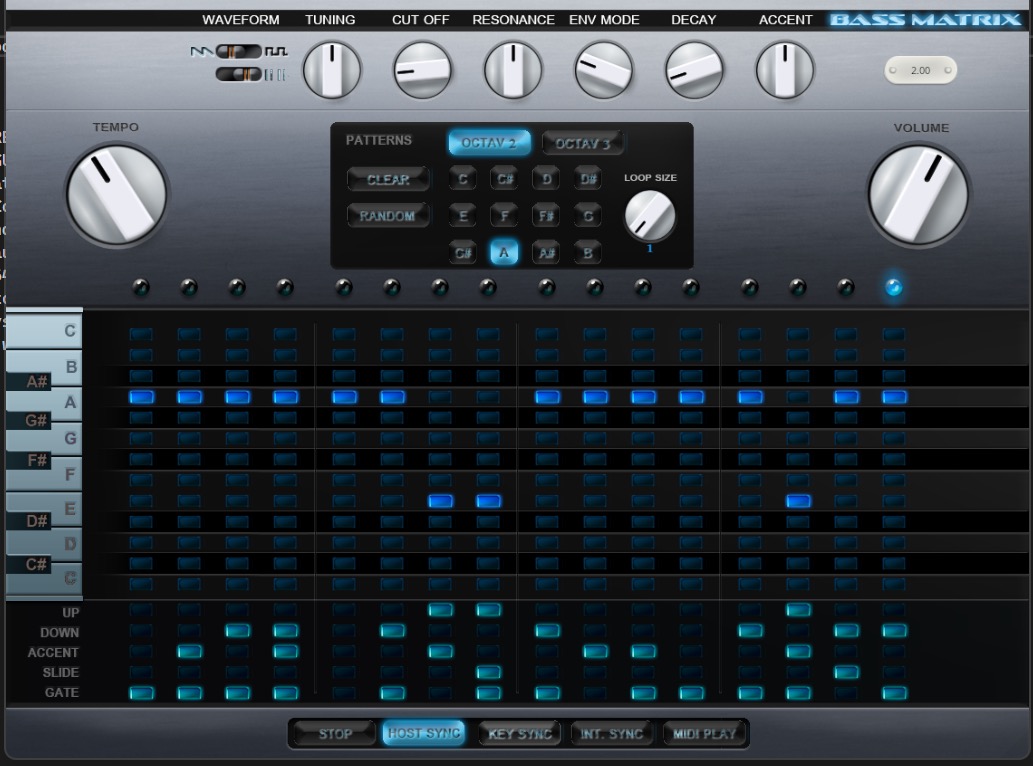This screenshot has height=766, width=1033.
Task: Switch to KEY SYNC mode
Action: click(520, 733)
